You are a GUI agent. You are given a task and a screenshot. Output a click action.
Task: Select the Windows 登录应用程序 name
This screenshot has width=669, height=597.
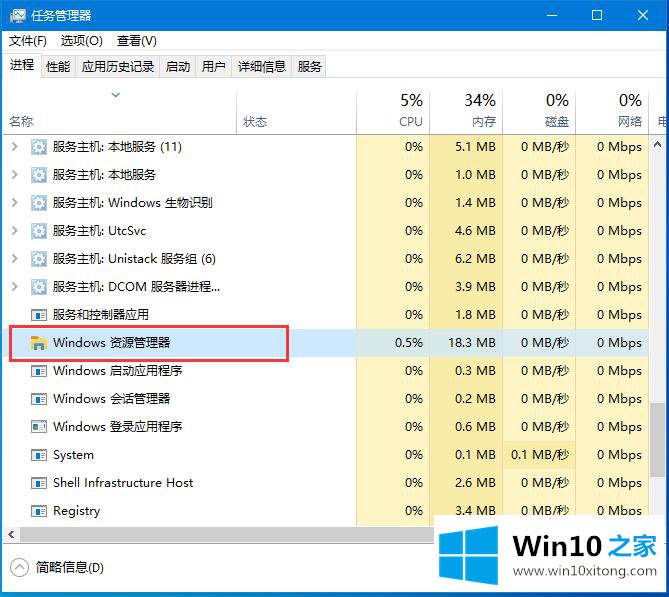click(x=117, y=427)
